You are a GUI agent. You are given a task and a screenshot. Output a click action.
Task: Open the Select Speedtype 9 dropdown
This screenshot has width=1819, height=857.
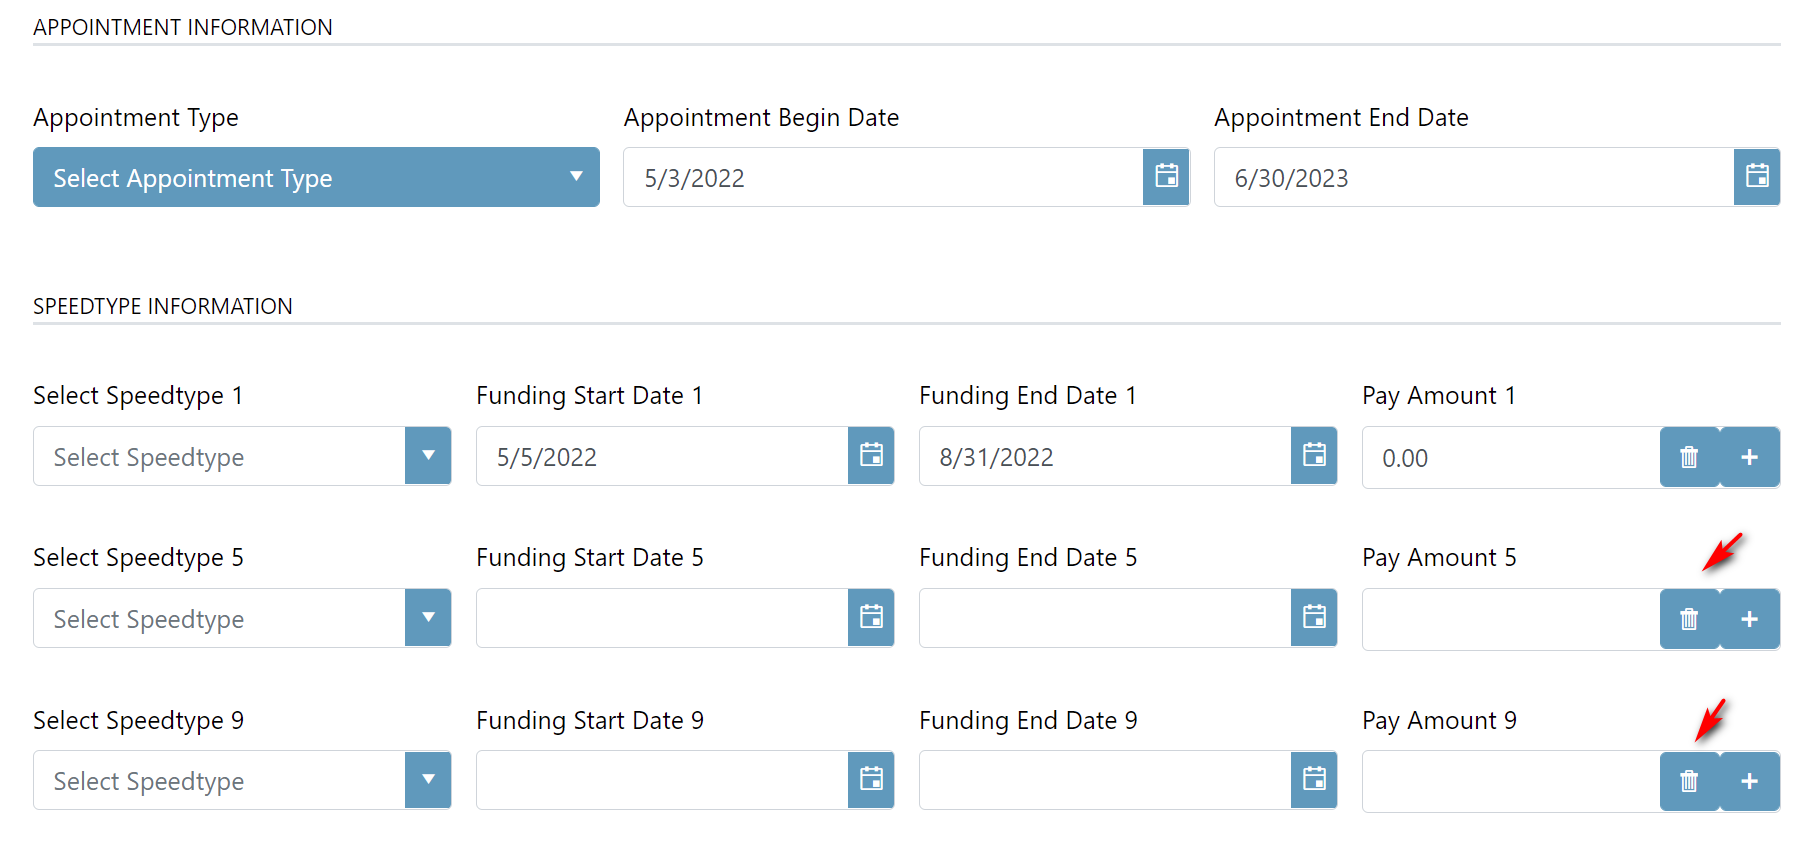428,780
